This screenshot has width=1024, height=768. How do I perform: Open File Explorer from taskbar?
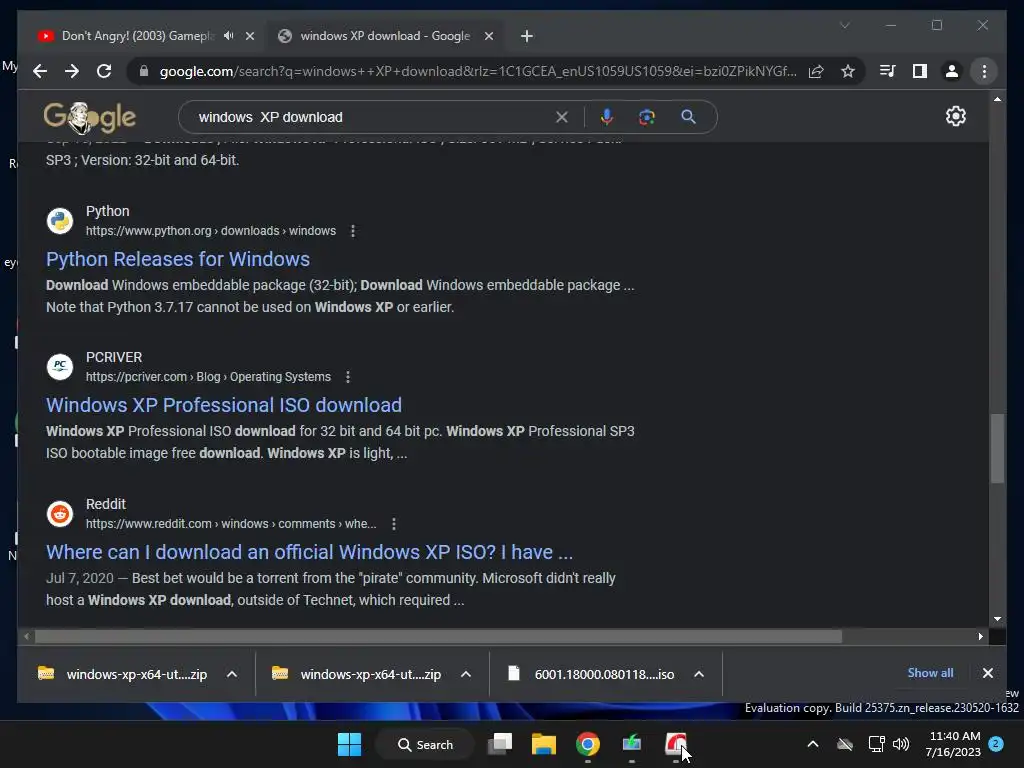click(x=544, y=744)
